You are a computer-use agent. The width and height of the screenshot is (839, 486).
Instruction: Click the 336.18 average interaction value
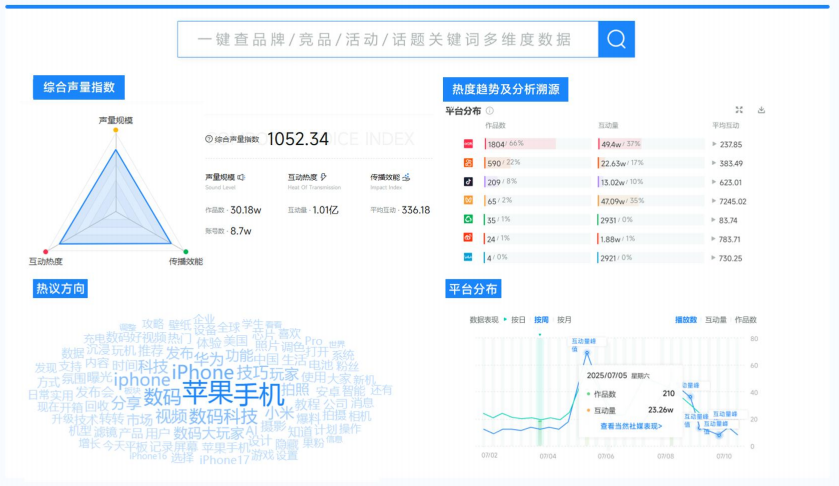tap(416, 210)
